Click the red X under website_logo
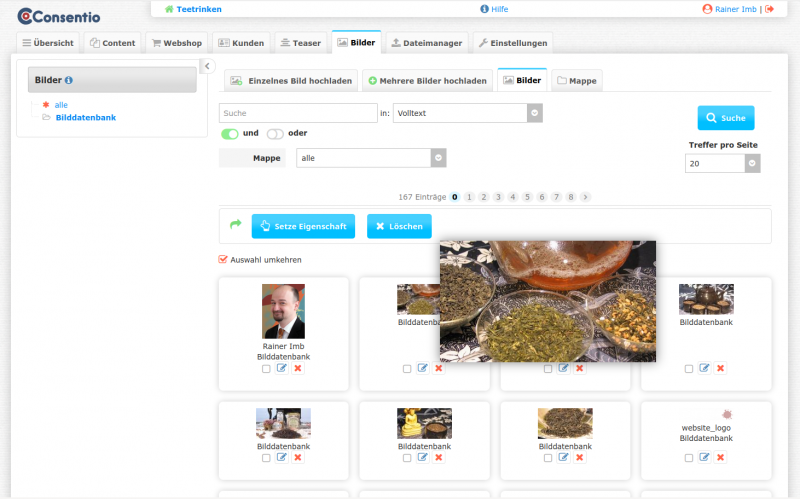The width and height of the screenshot is (800, 499). 721,457
